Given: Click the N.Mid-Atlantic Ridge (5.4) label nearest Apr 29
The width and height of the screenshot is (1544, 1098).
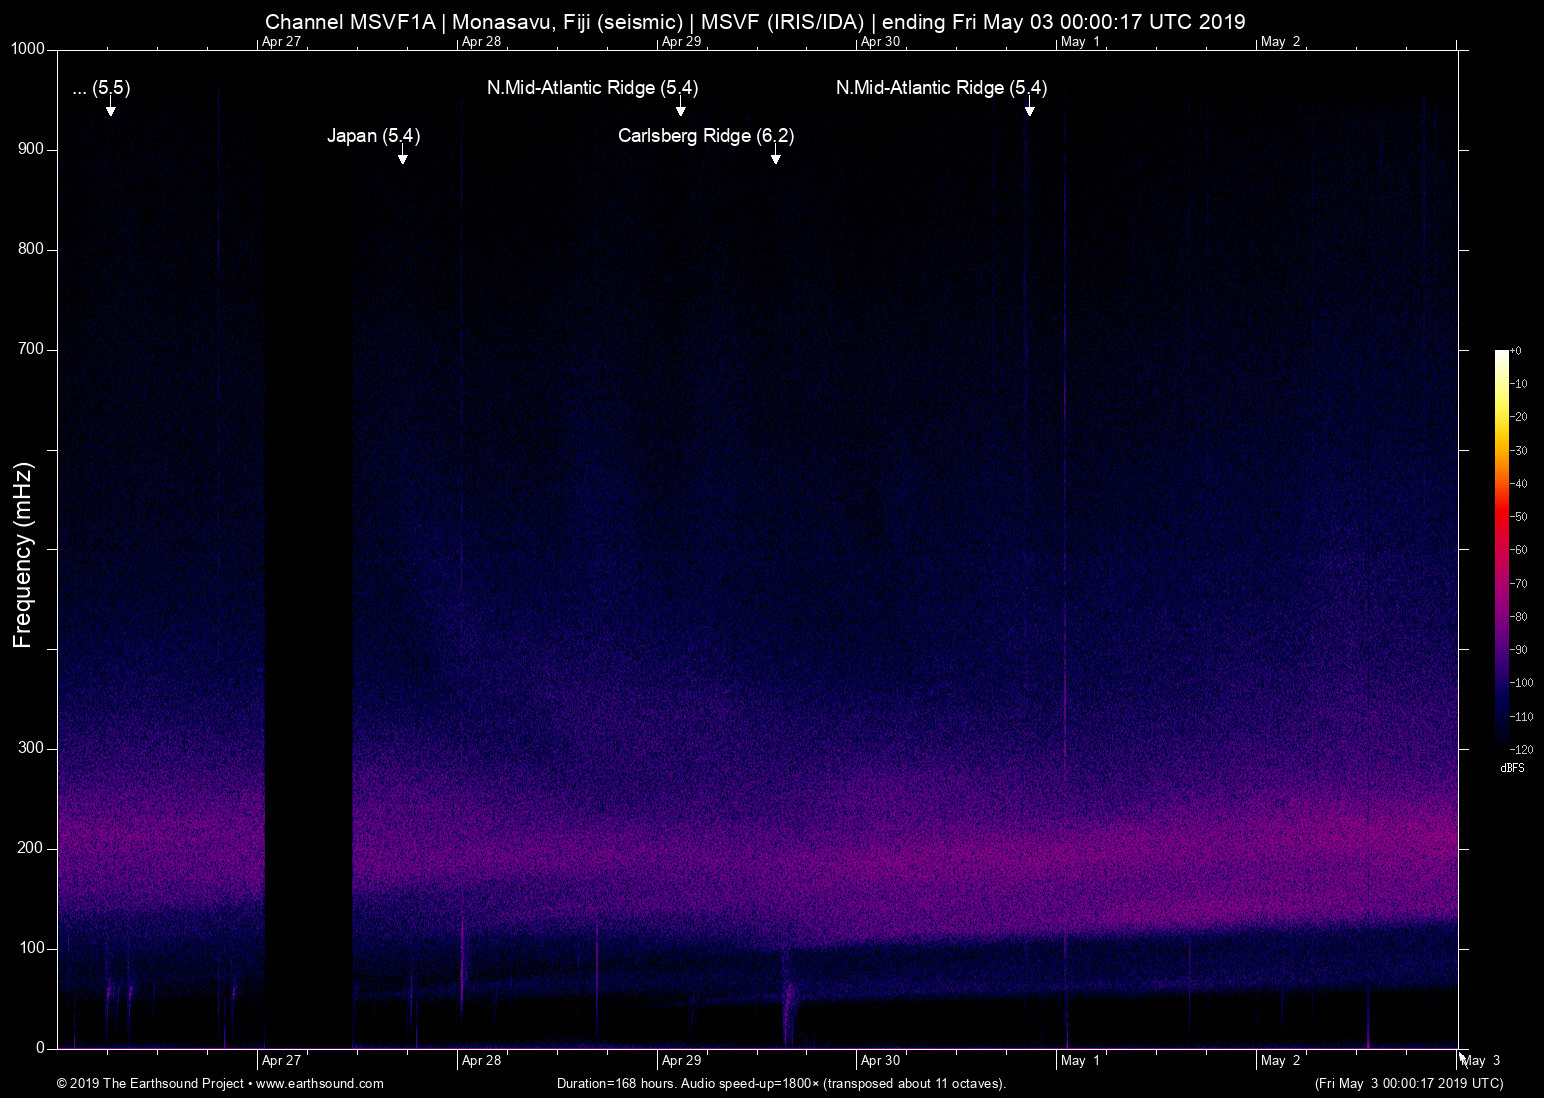Looking at the screenshot, I should coord(592,88).
